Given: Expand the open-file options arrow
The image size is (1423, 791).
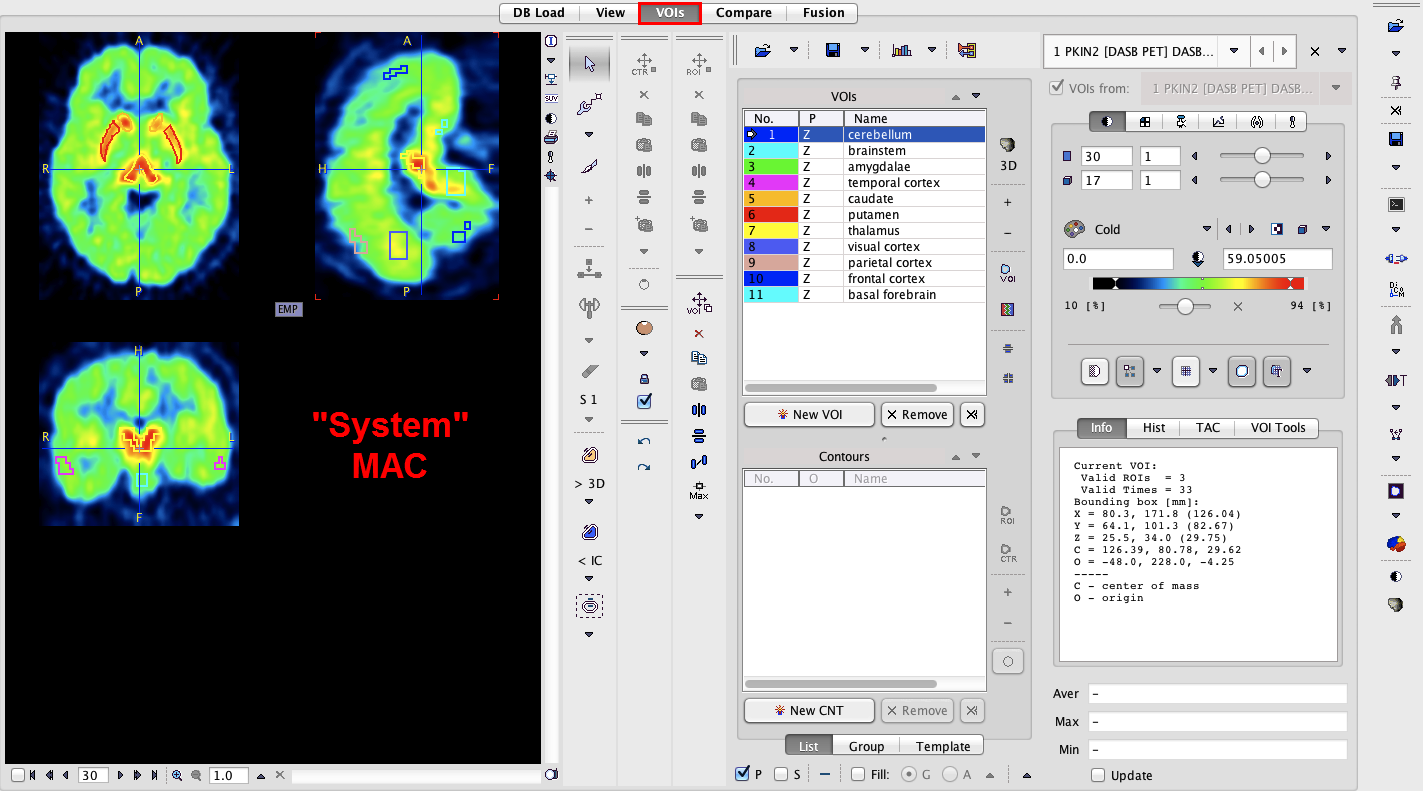Looking at the screenshot, I should click(x=794, y=50).
